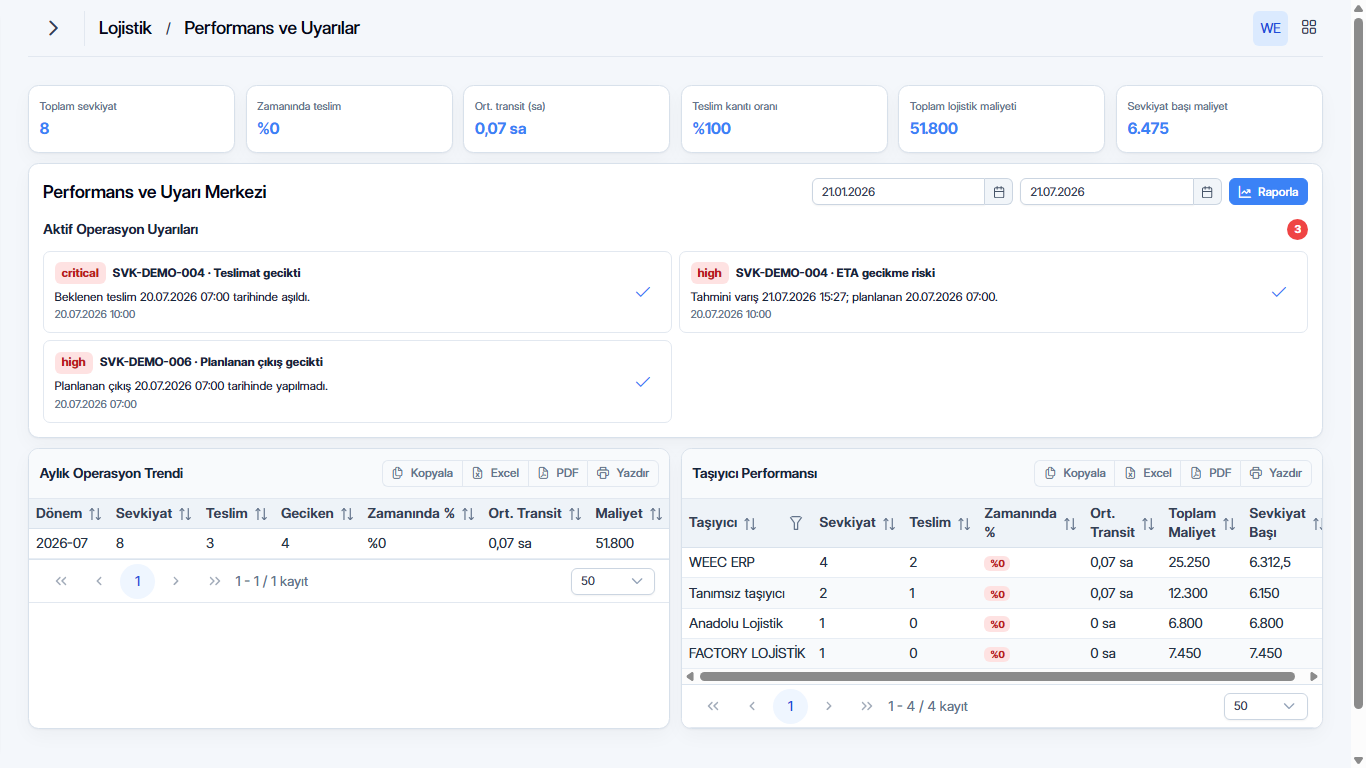This screenshot has height=768, width=1366.
Task: Click the page vertical scrollbar
Action: point(1358,362)
